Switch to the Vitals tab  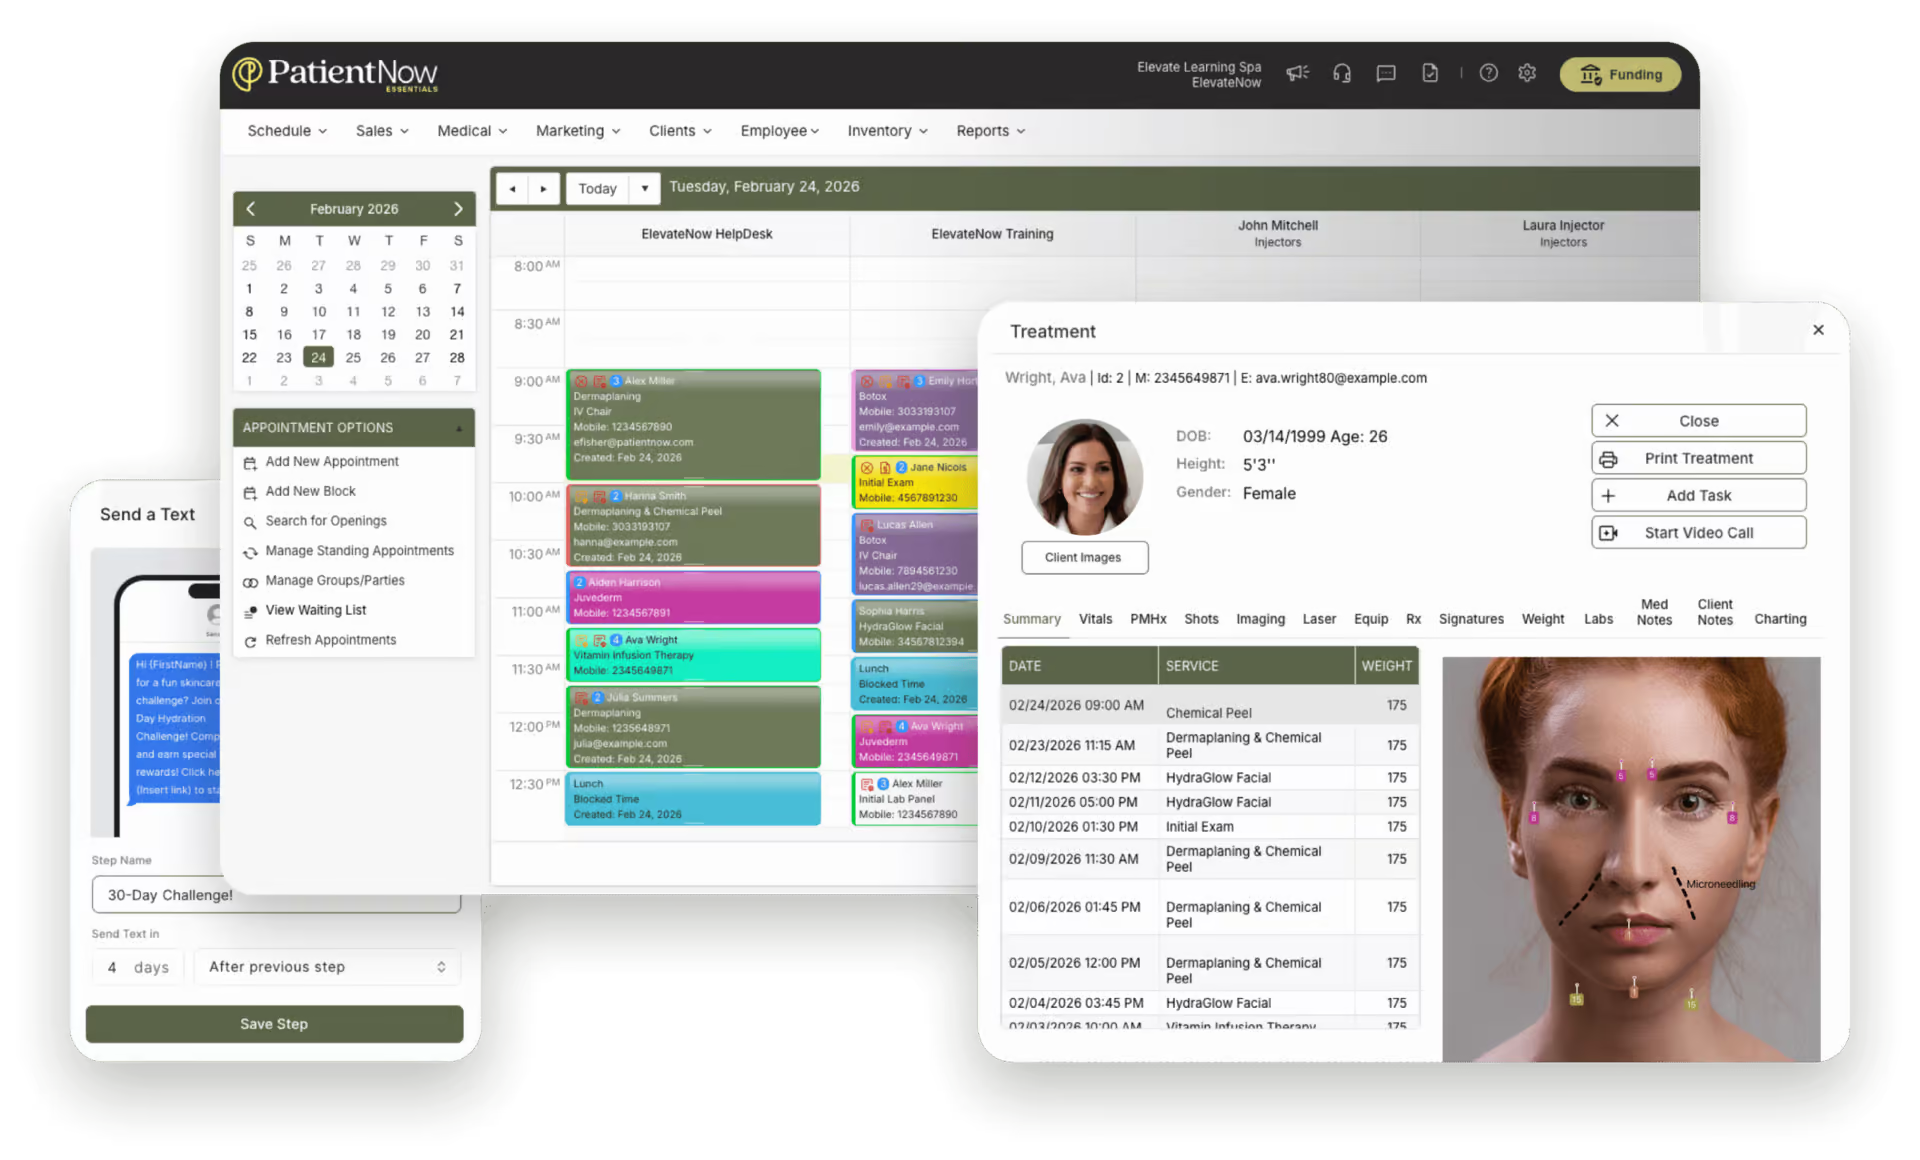coord(1095,620)
